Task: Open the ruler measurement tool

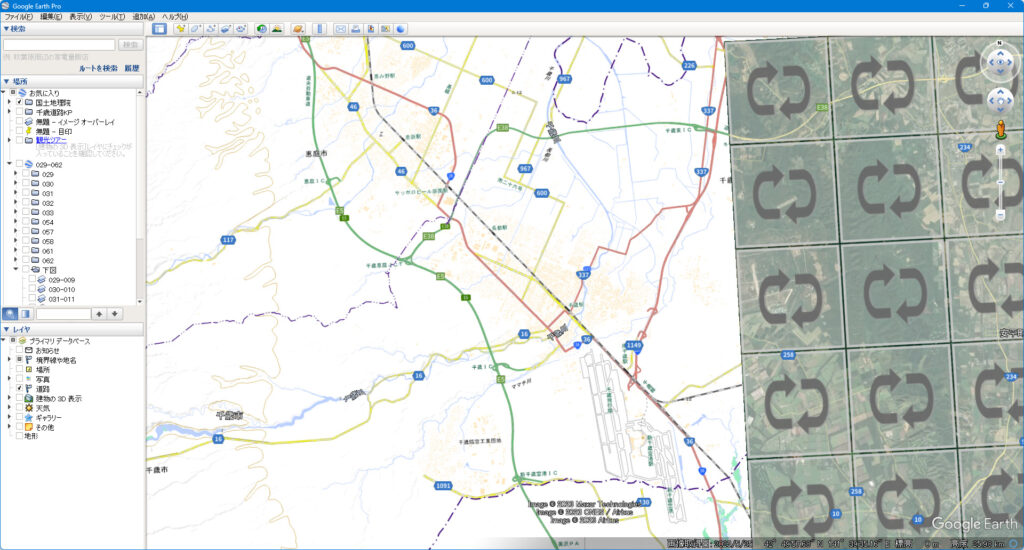Action: (319, 29)
